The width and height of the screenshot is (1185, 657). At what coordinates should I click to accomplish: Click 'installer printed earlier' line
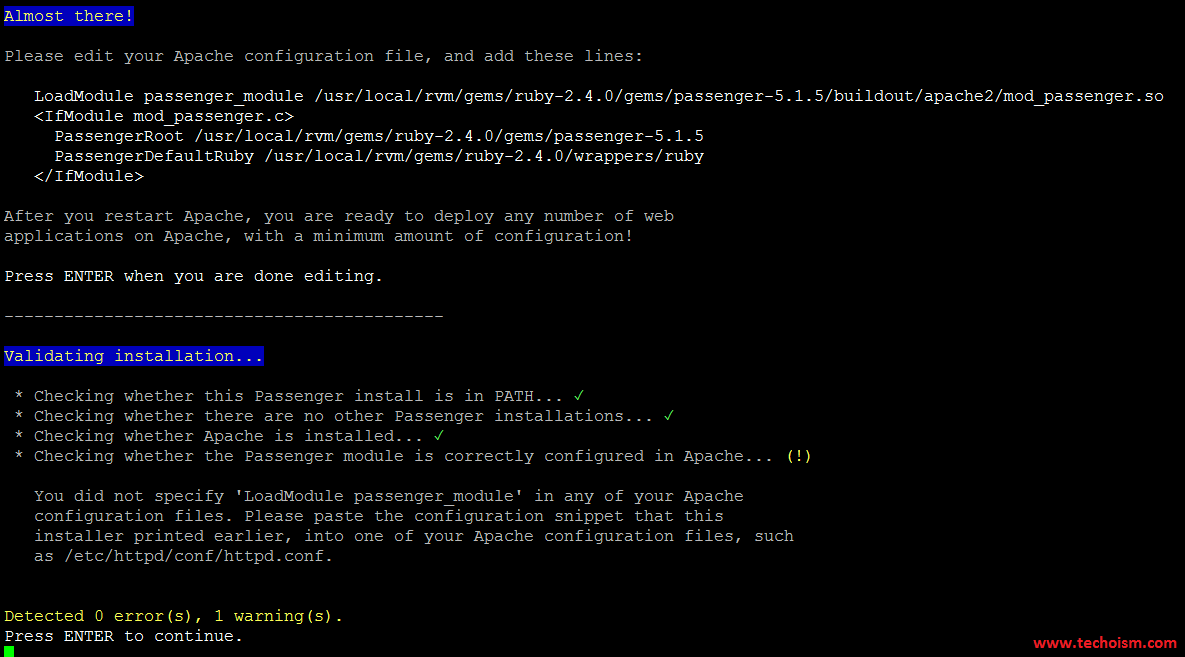pyautogui.click(x=413, y=537)
